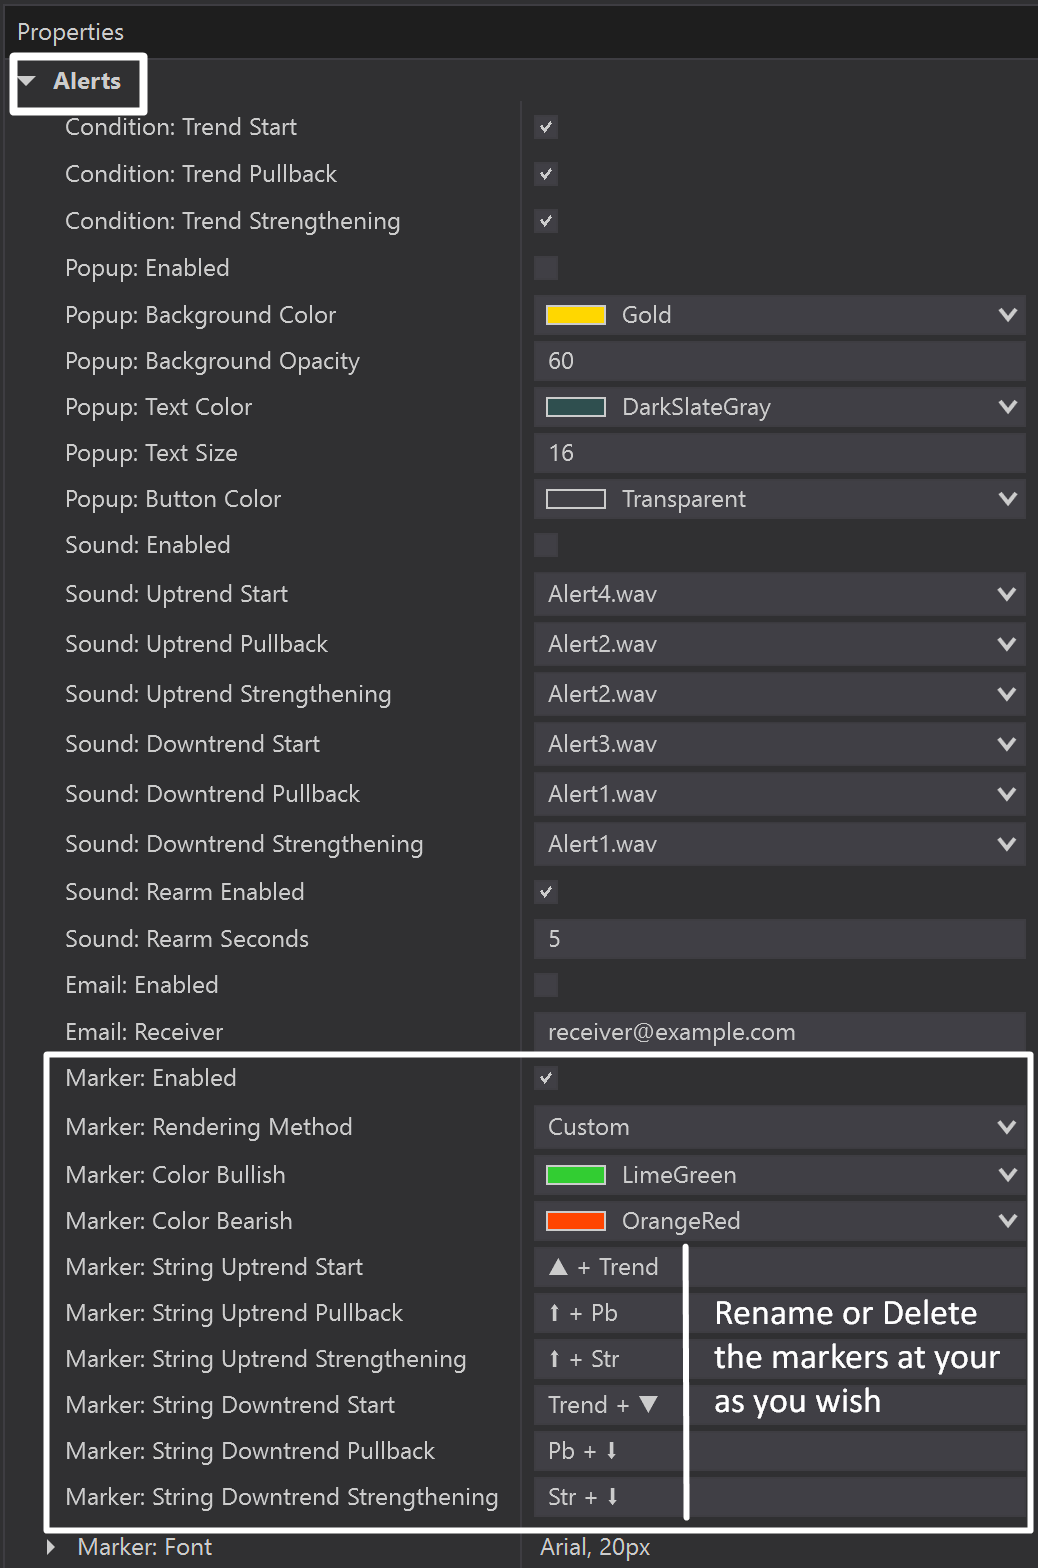Click the Sound: Rearm Seconds field
Viewport: 1038px width, 1568px height.
(780, 939)
